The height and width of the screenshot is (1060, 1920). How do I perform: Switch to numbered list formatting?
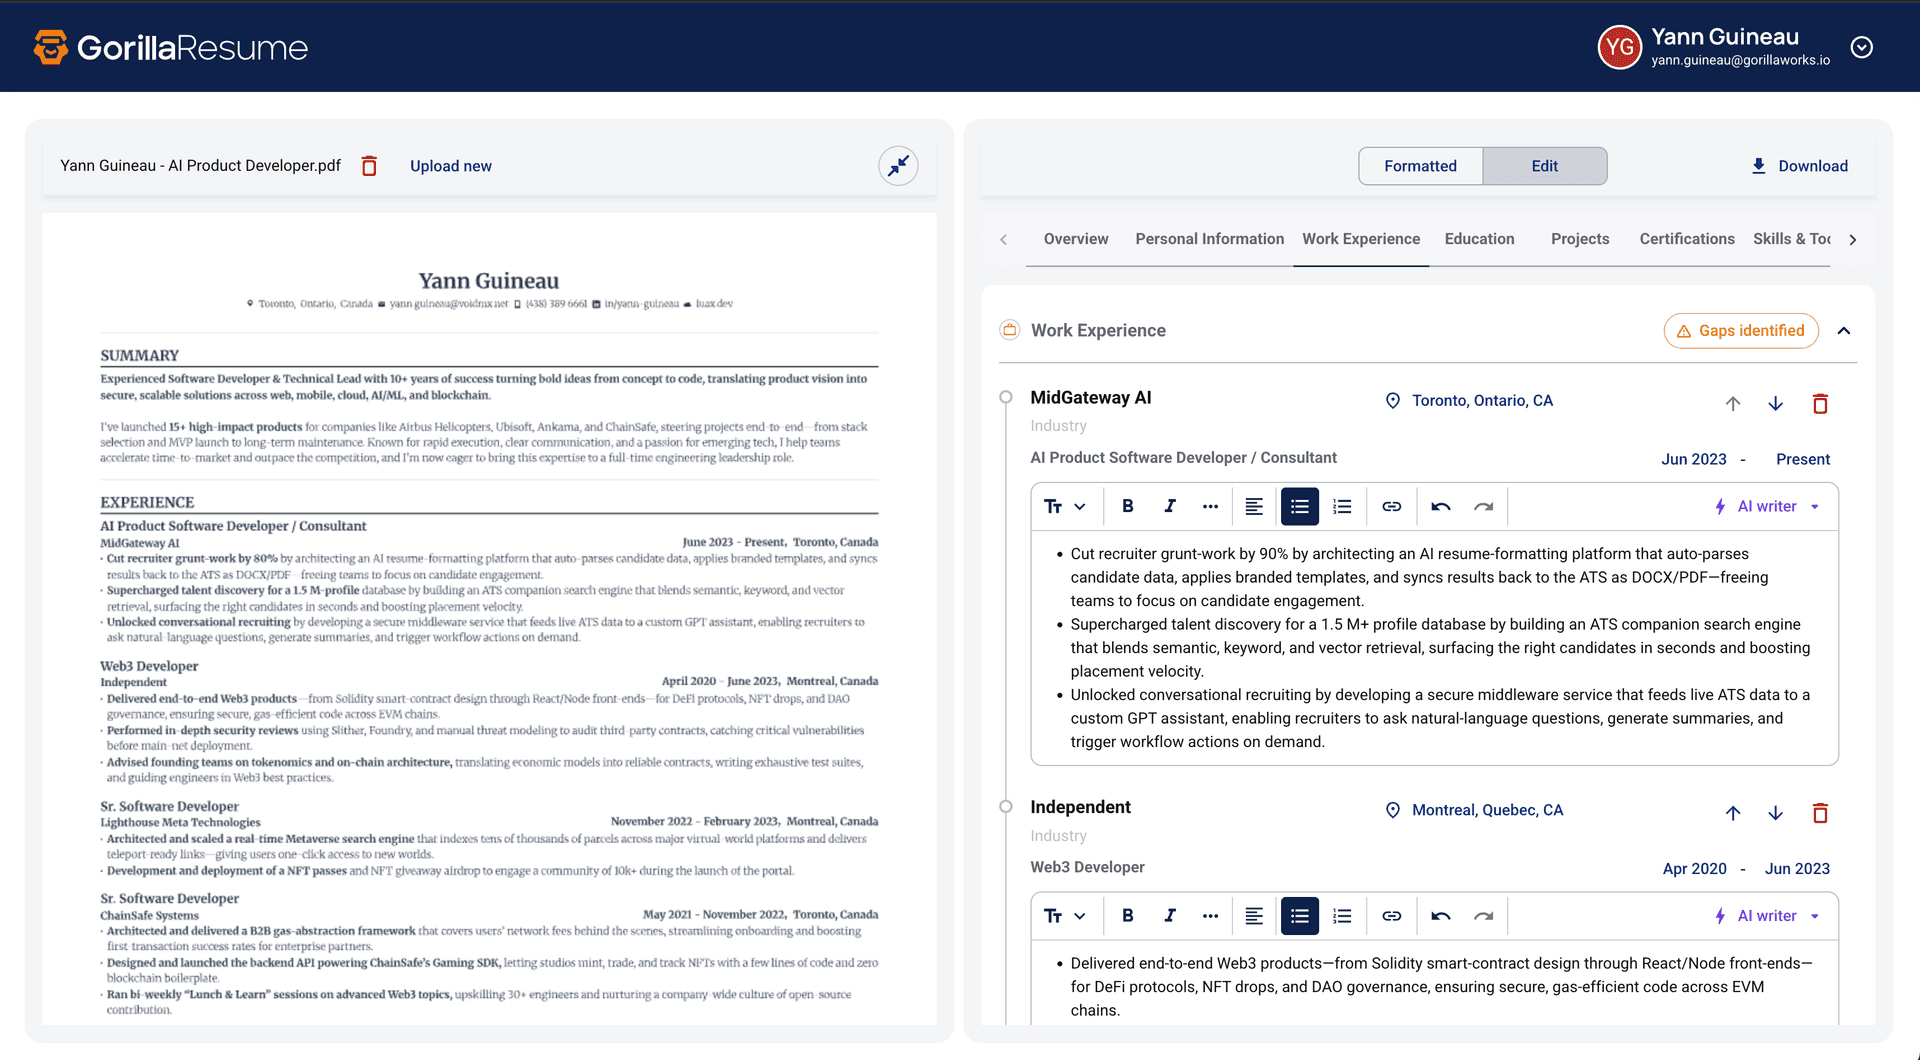pos(1342,506)
